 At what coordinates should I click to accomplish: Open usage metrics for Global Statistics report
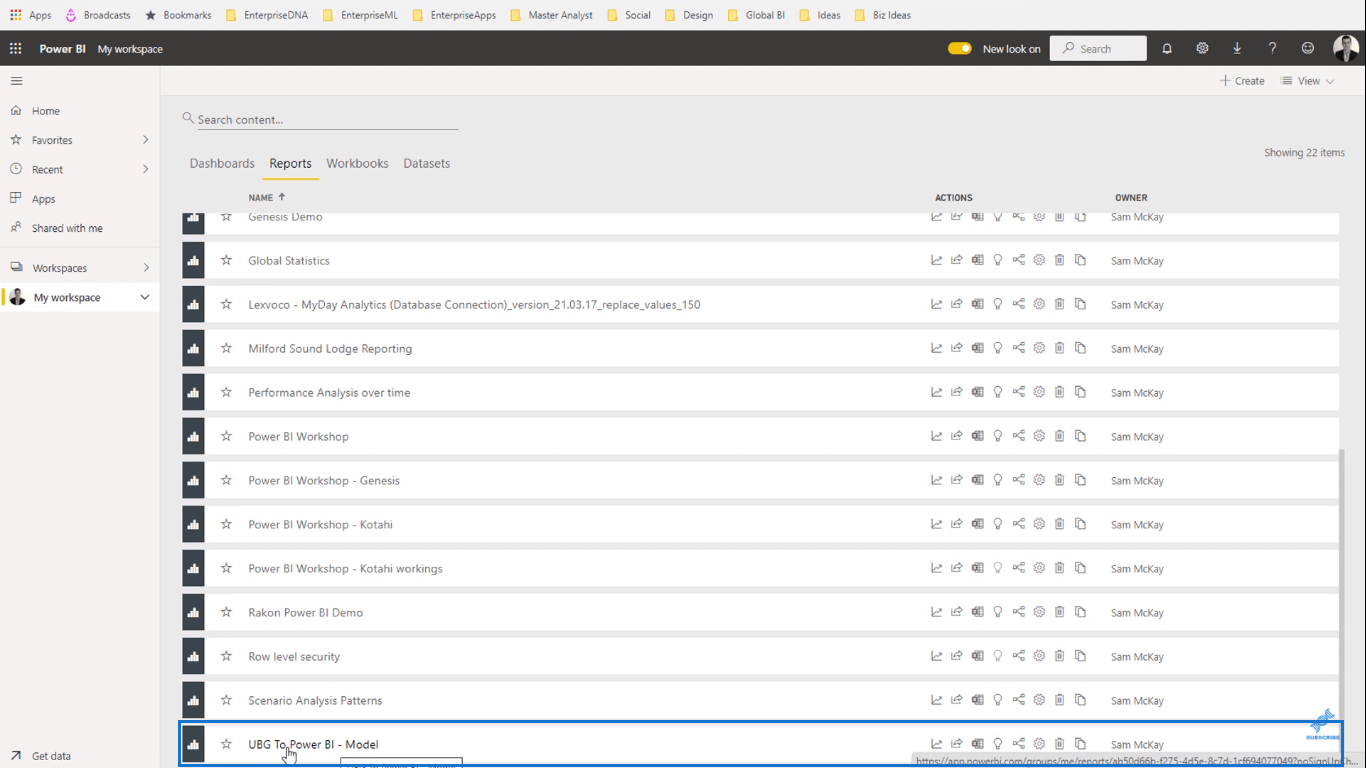coord(937,260)
